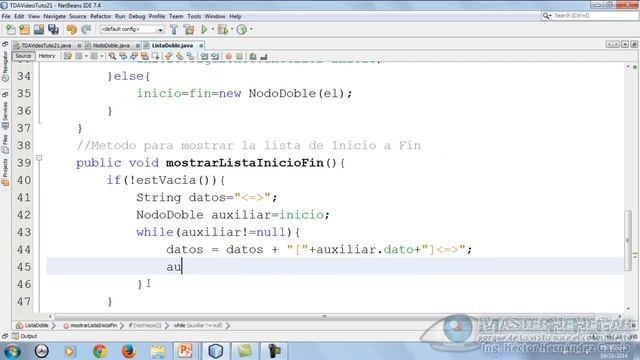The width and height of the screenshot is (640, 360).
Task: Click the Uncomment icon in editor toolbar
Action: click(264, 56)
